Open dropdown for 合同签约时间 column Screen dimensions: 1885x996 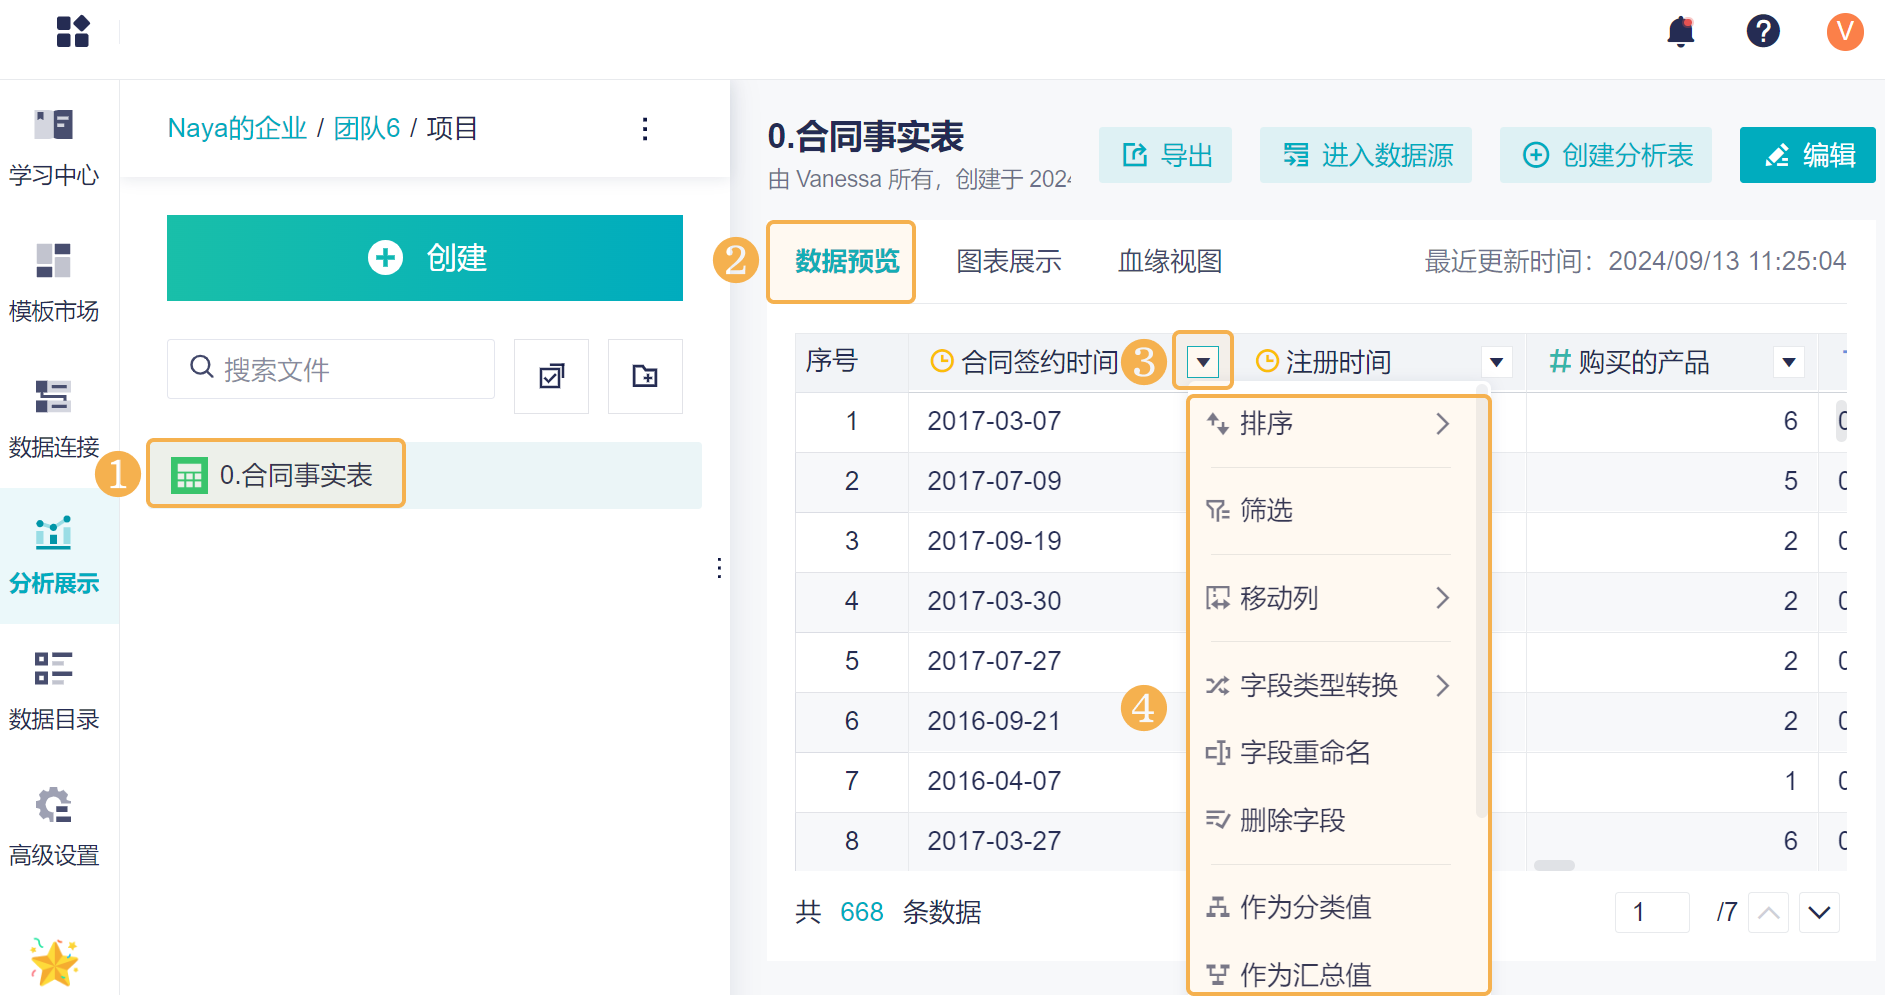1203,362
